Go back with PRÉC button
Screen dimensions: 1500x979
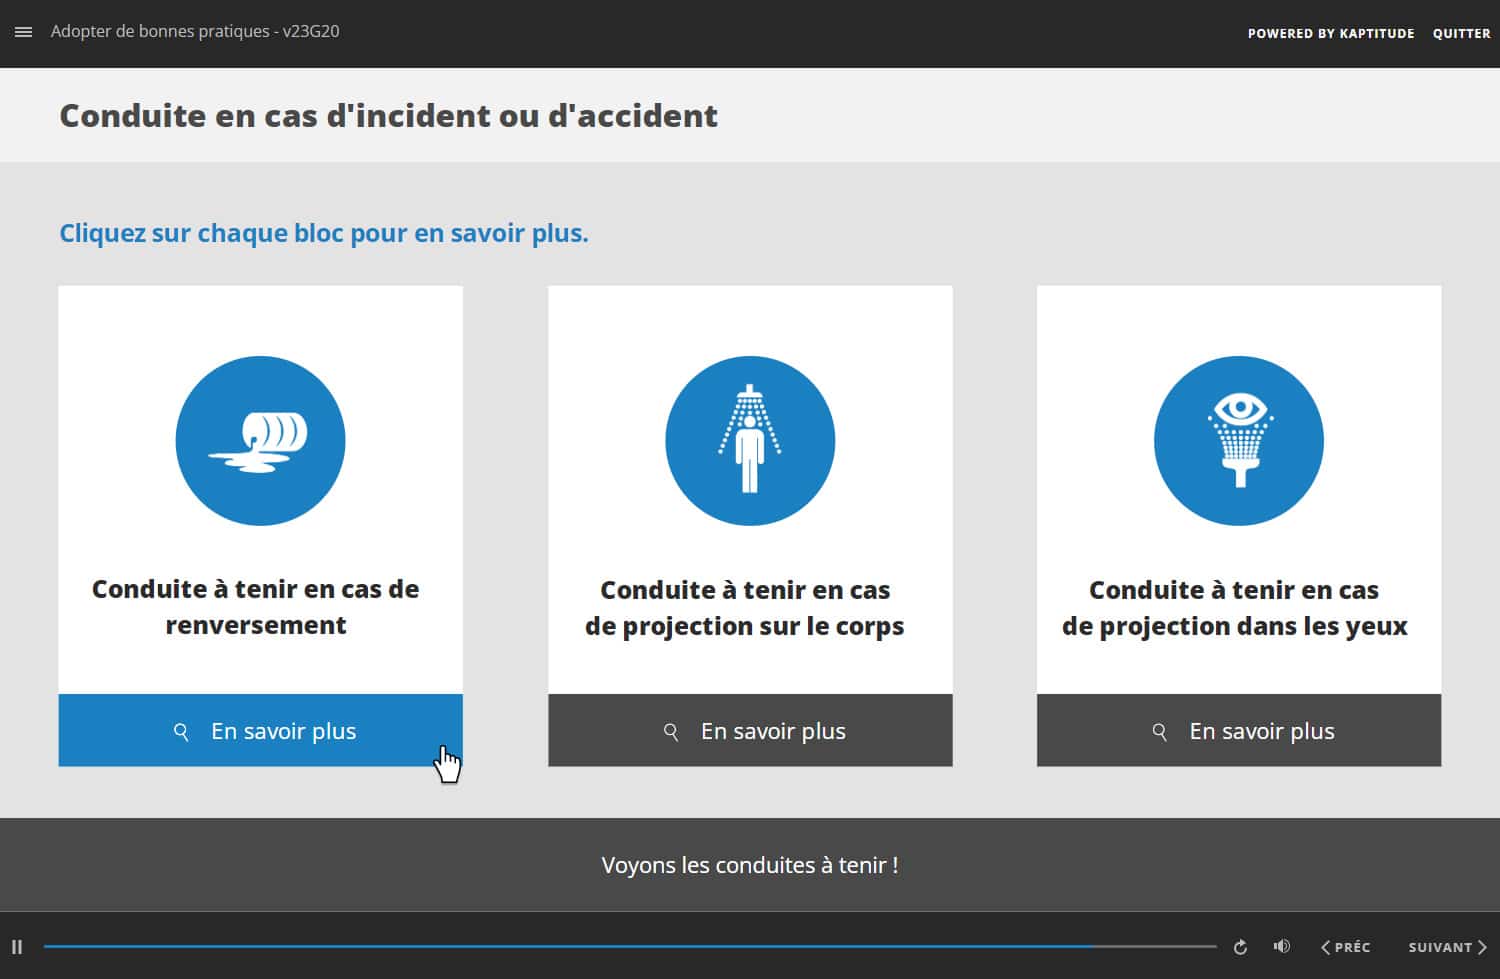point(1345,947)
